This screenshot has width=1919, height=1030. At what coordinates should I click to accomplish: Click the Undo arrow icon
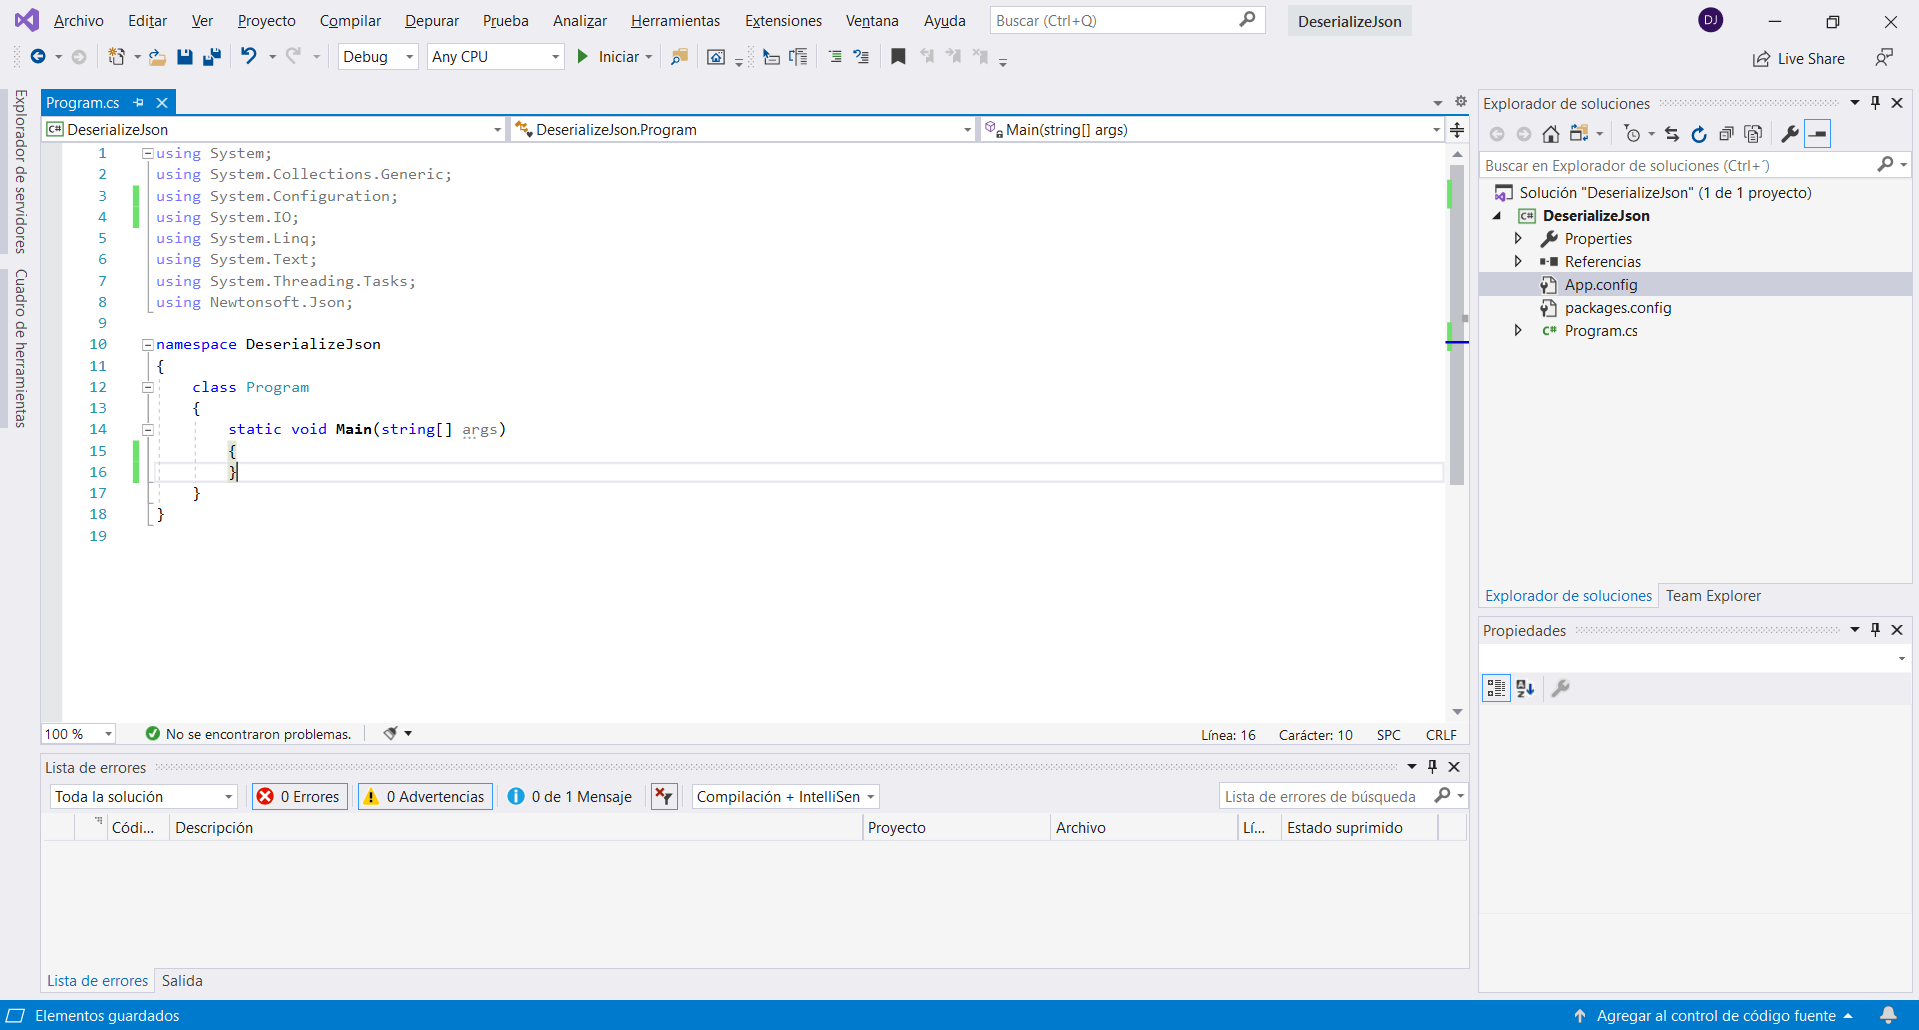[x=249, y=57]
